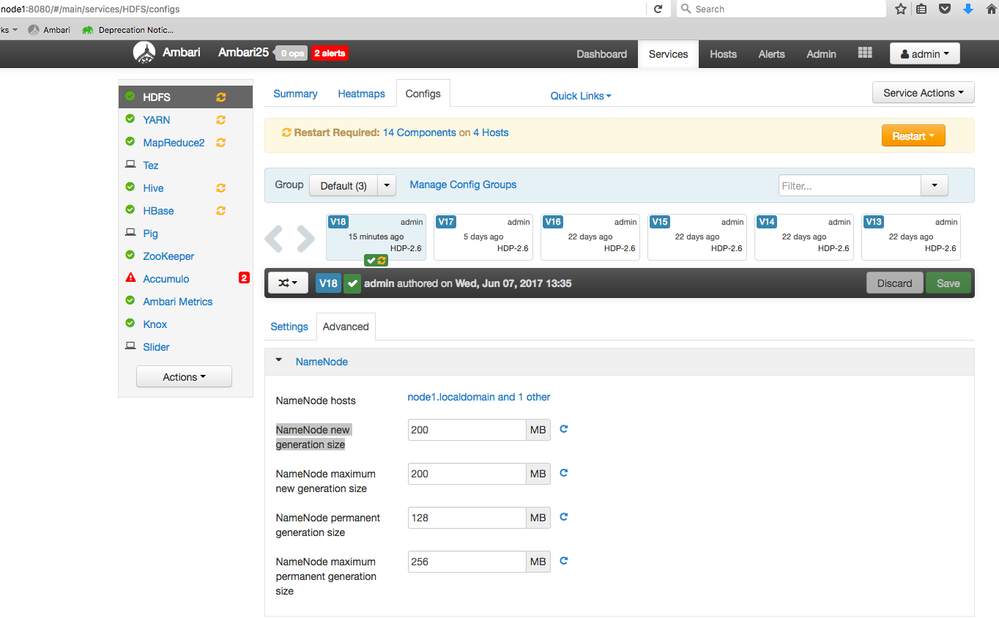Open the 14 Components link
Viewport: 999px width, 618px height.
(419, 133)
